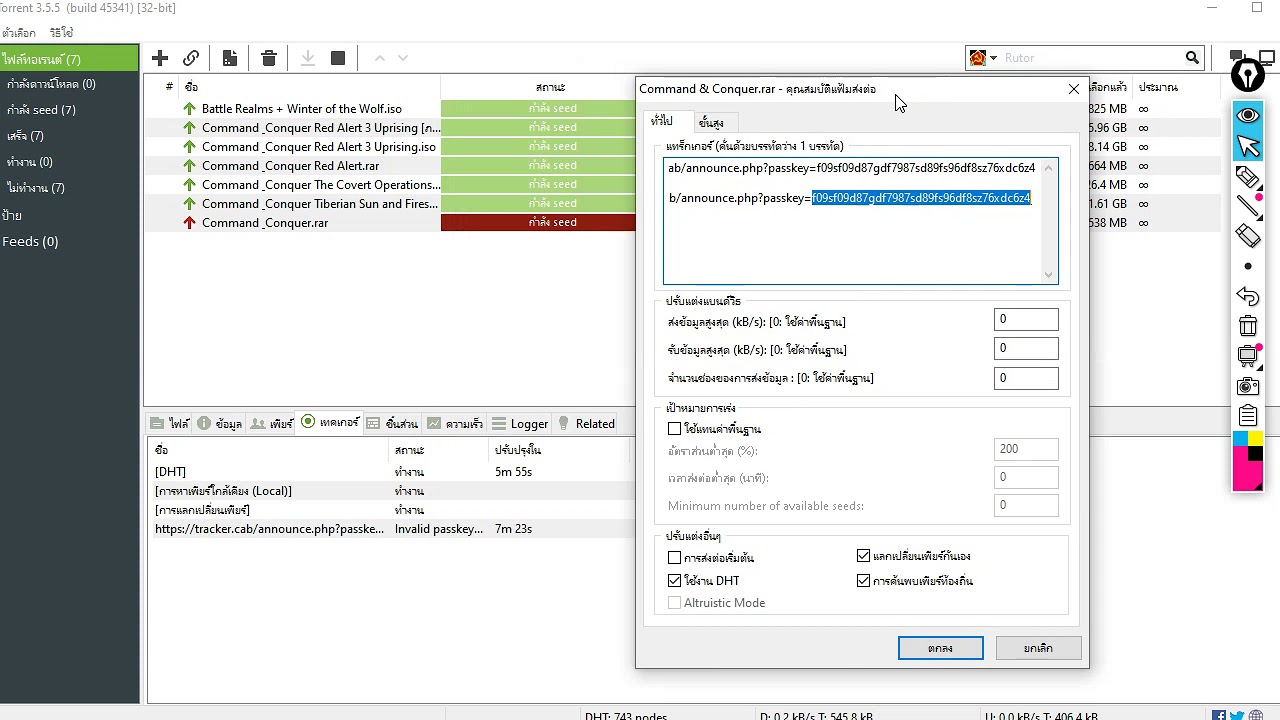This screenshot has width=1280, height=720.
Task: Select Command _Conquer Red Alert.rar torrent
Action: coord(290,166)
